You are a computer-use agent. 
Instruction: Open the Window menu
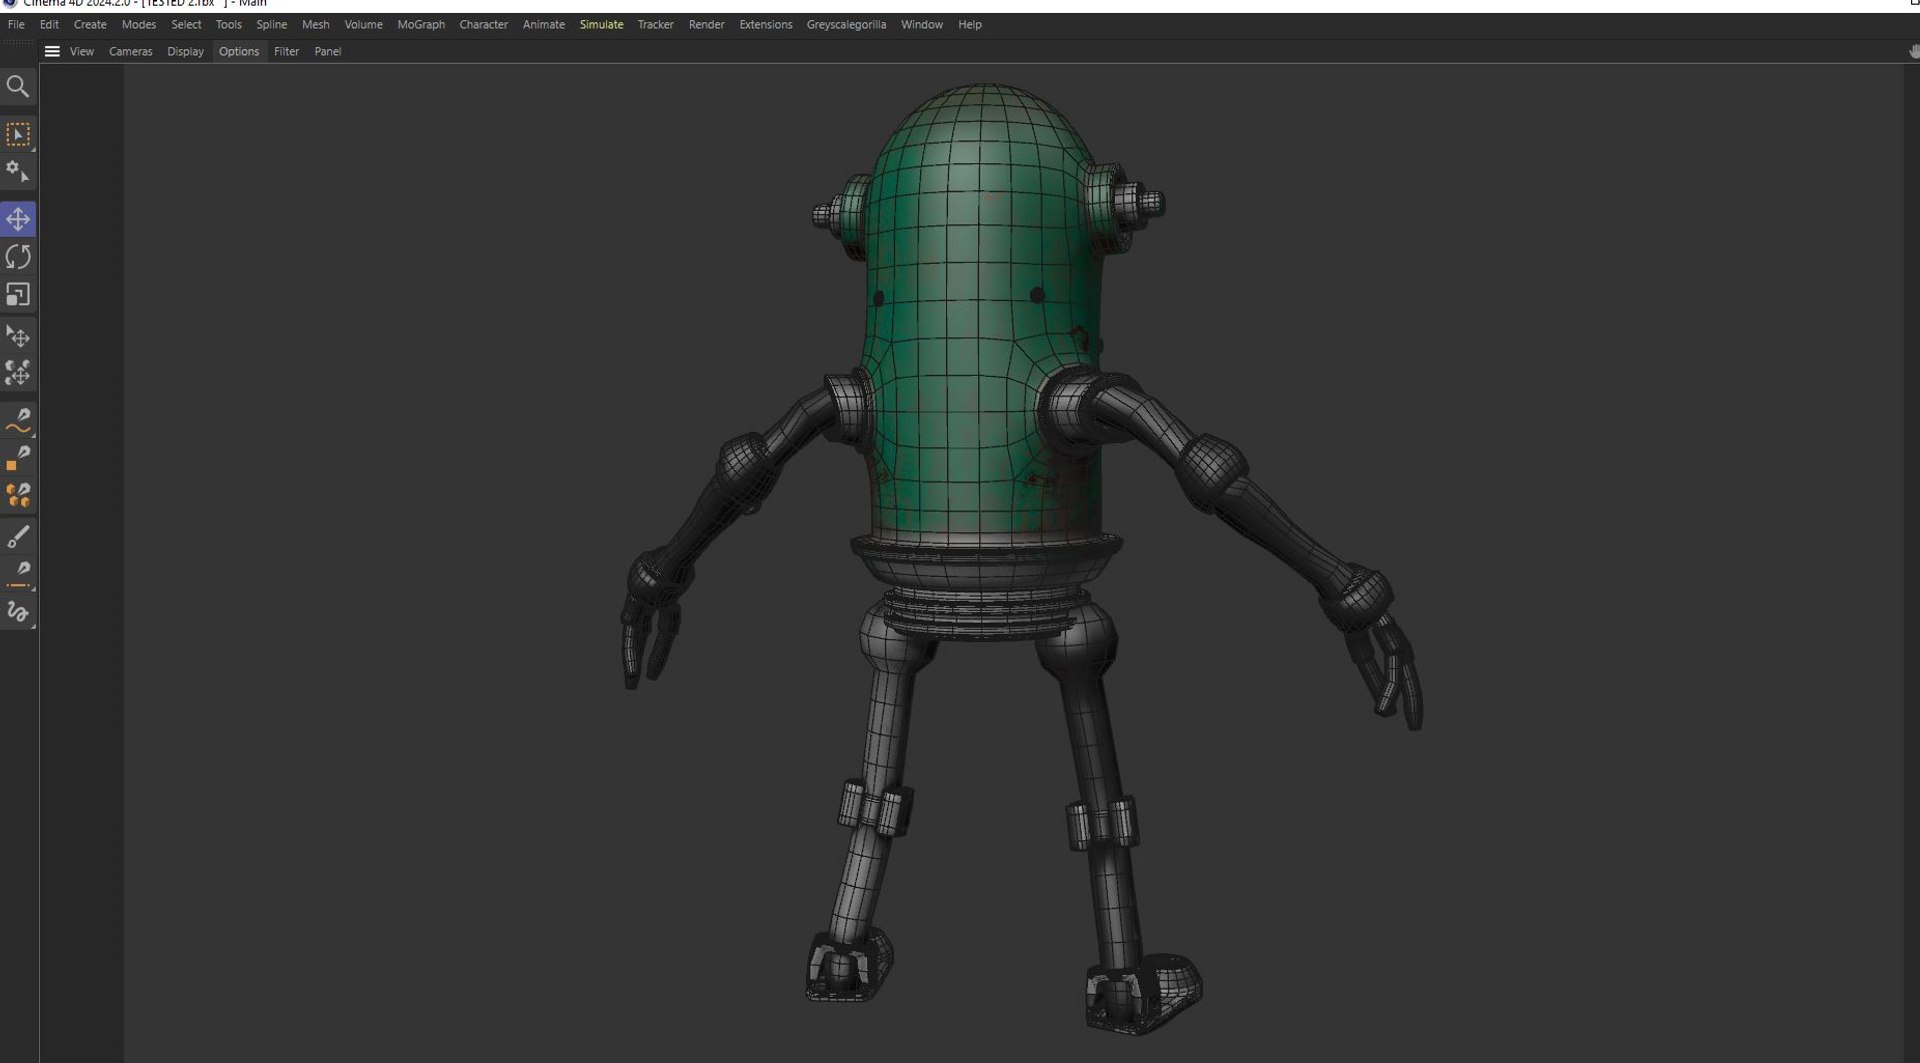(922, 25)
